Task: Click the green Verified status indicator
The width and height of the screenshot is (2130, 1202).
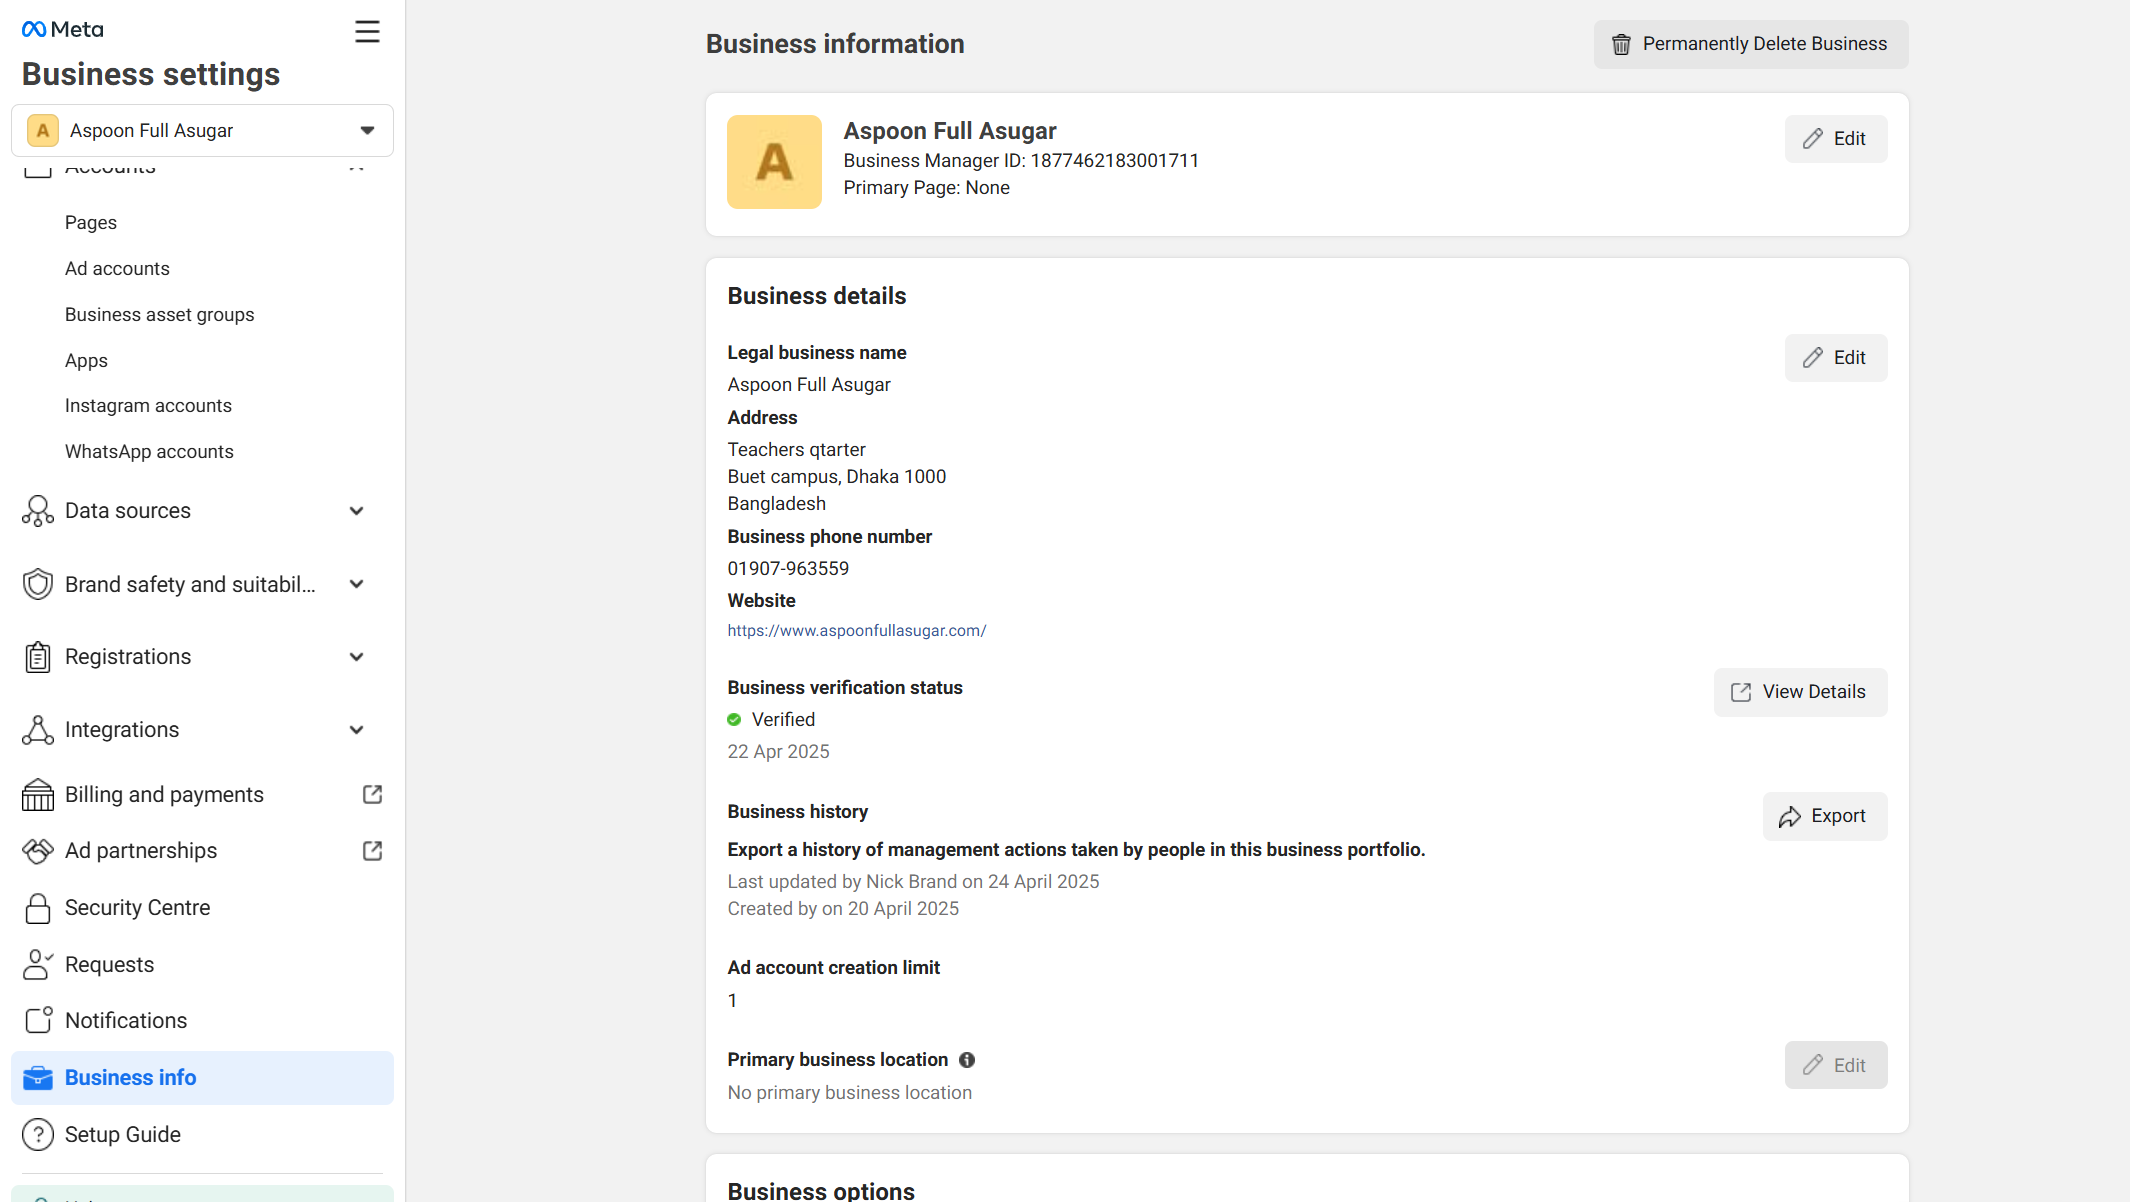Action: (734, 720)
